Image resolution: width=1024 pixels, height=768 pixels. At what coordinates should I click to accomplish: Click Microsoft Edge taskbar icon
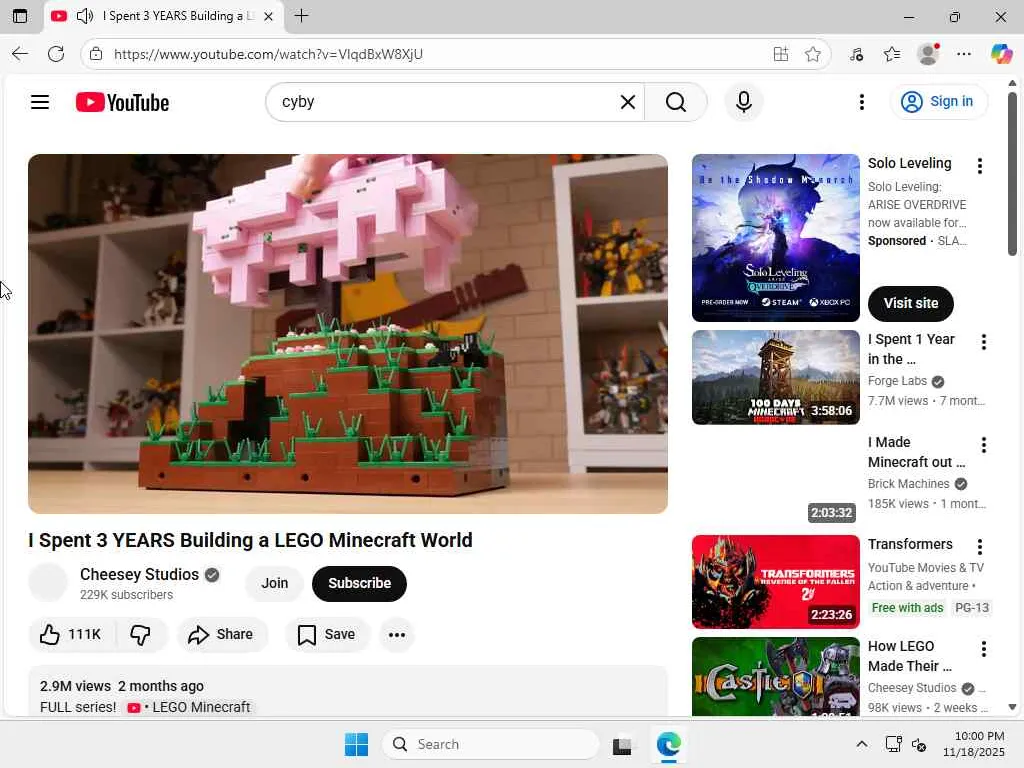[x=669, y=744]
